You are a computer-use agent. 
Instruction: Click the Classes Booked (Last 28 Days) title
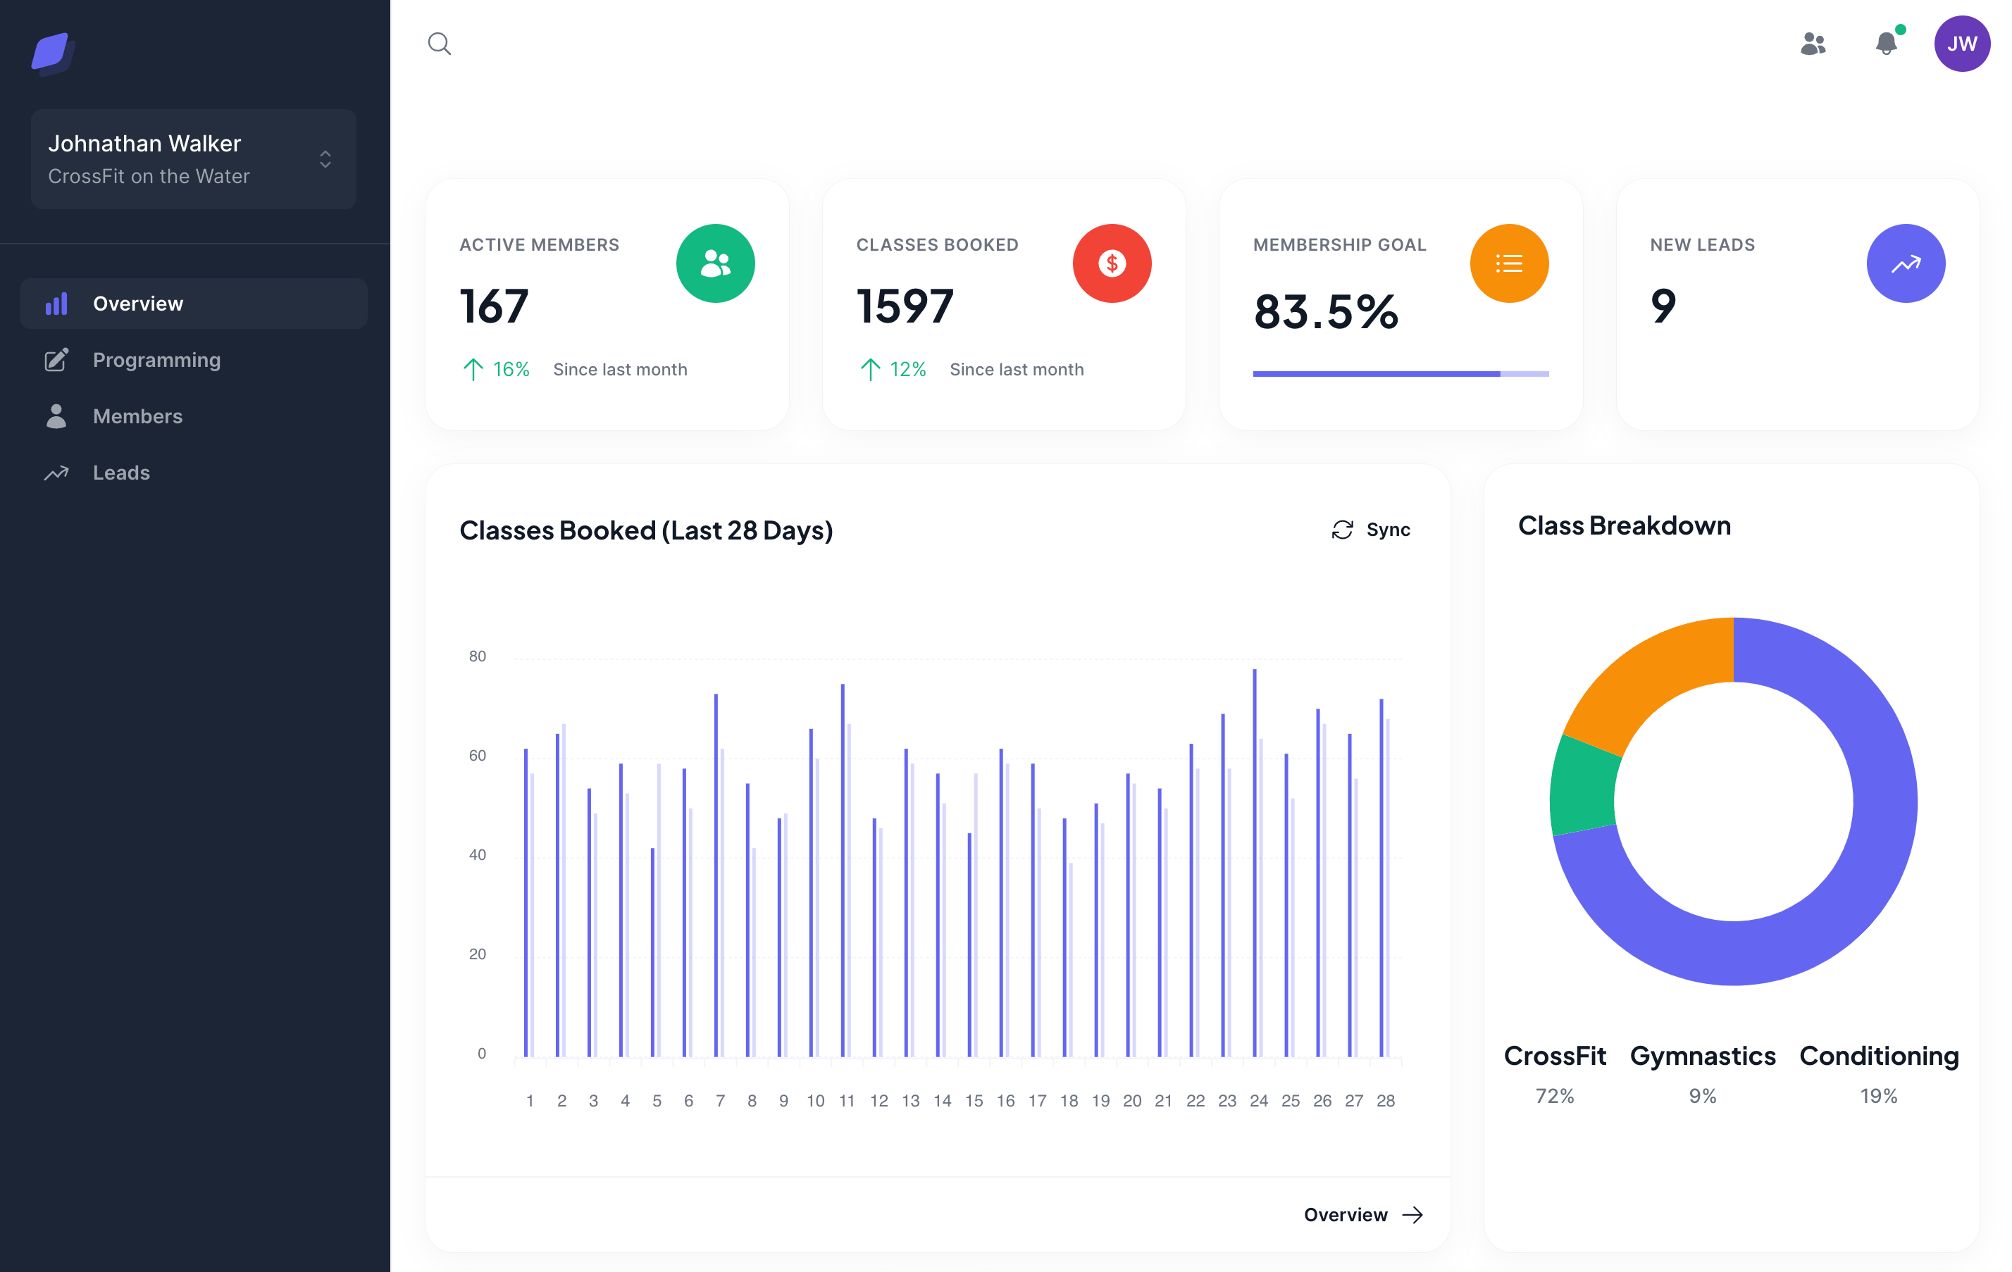(x=646, y=530)
